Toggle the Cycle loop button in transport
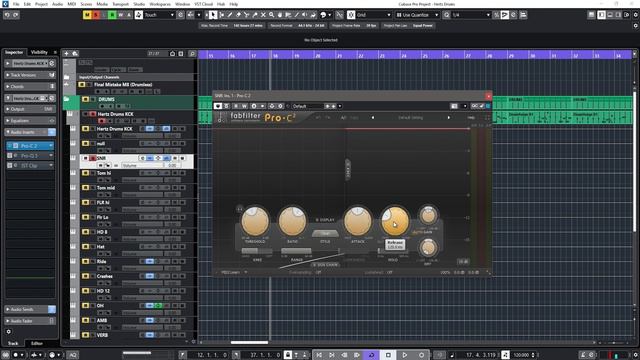 [x=371, y=355]
